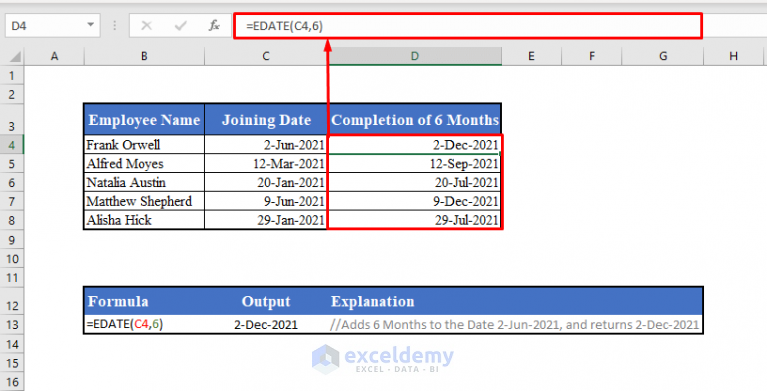Select column E header
767x391 pixels.
[531, 56]
